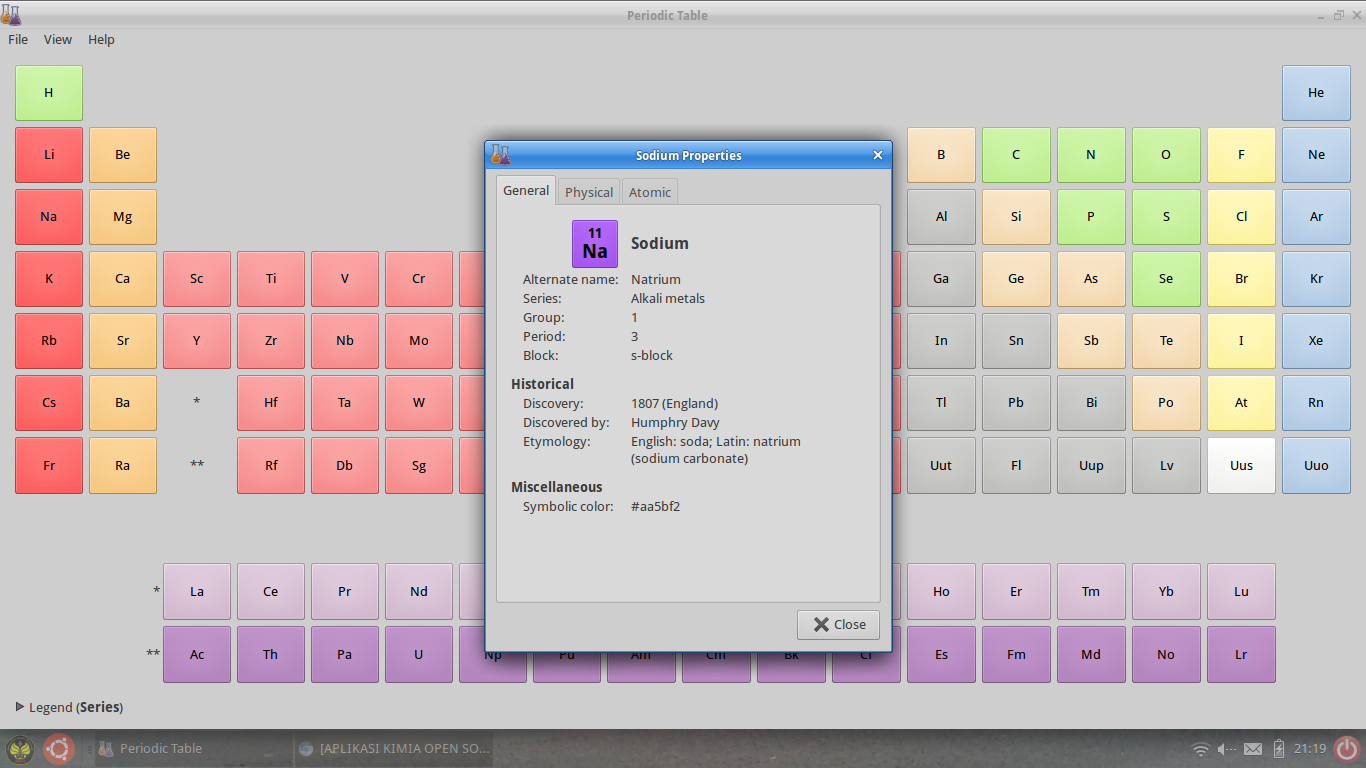This screenshot has width=1366, height=768.
Task: Click the Xenon (Xe) tile
Action: click(1316, 341)
